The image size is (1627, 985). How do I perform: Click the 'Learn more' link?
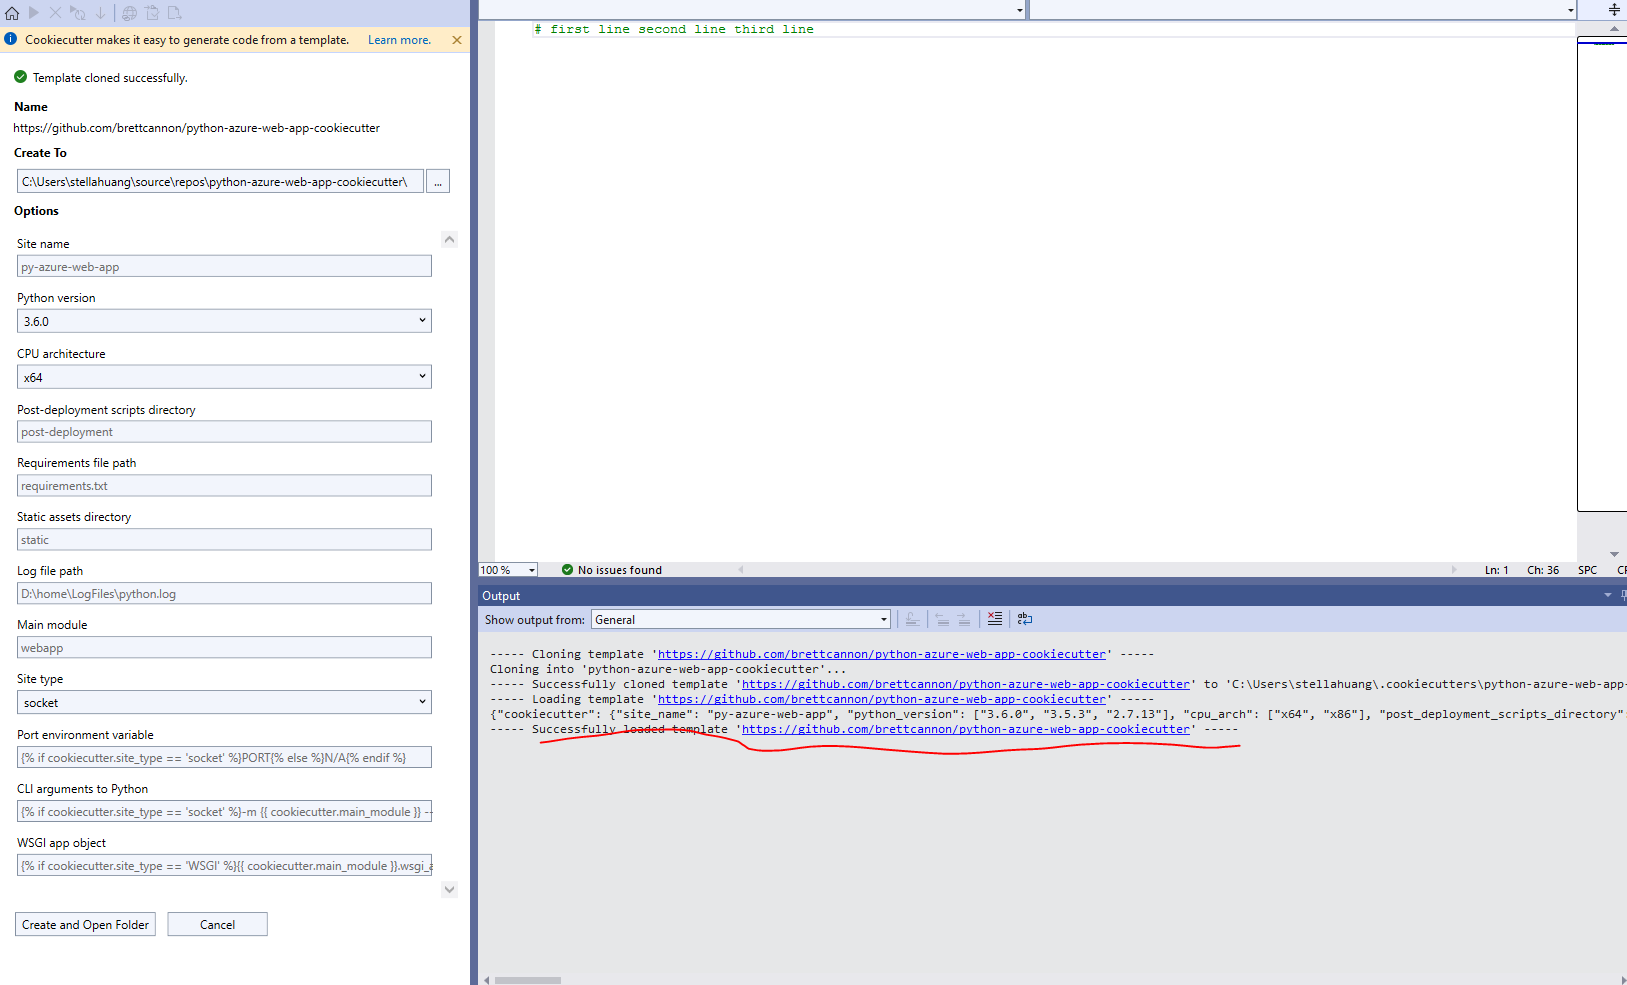point(399,39)
